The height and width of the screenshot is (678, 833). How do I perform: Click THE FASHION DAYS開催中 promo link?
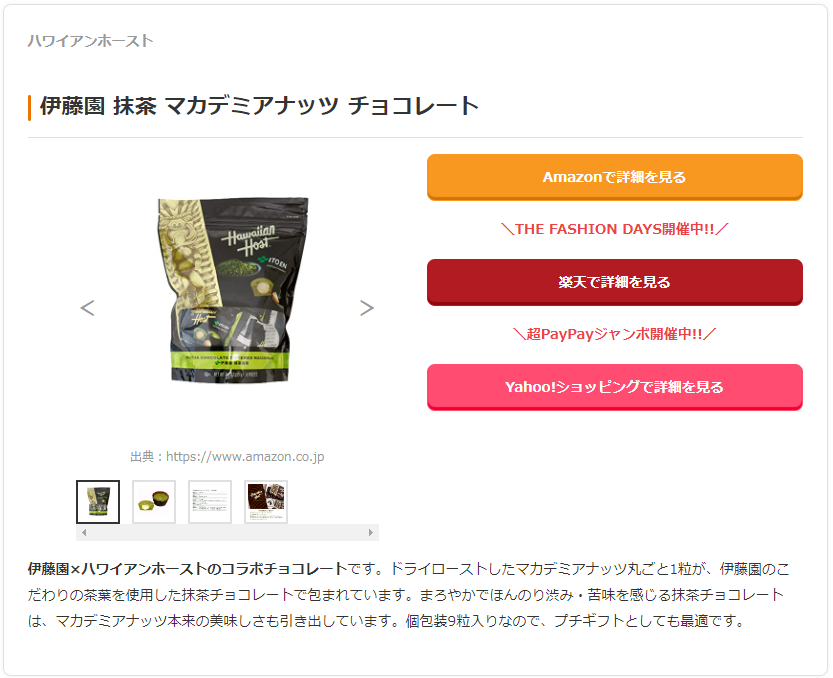pos(615,229)
